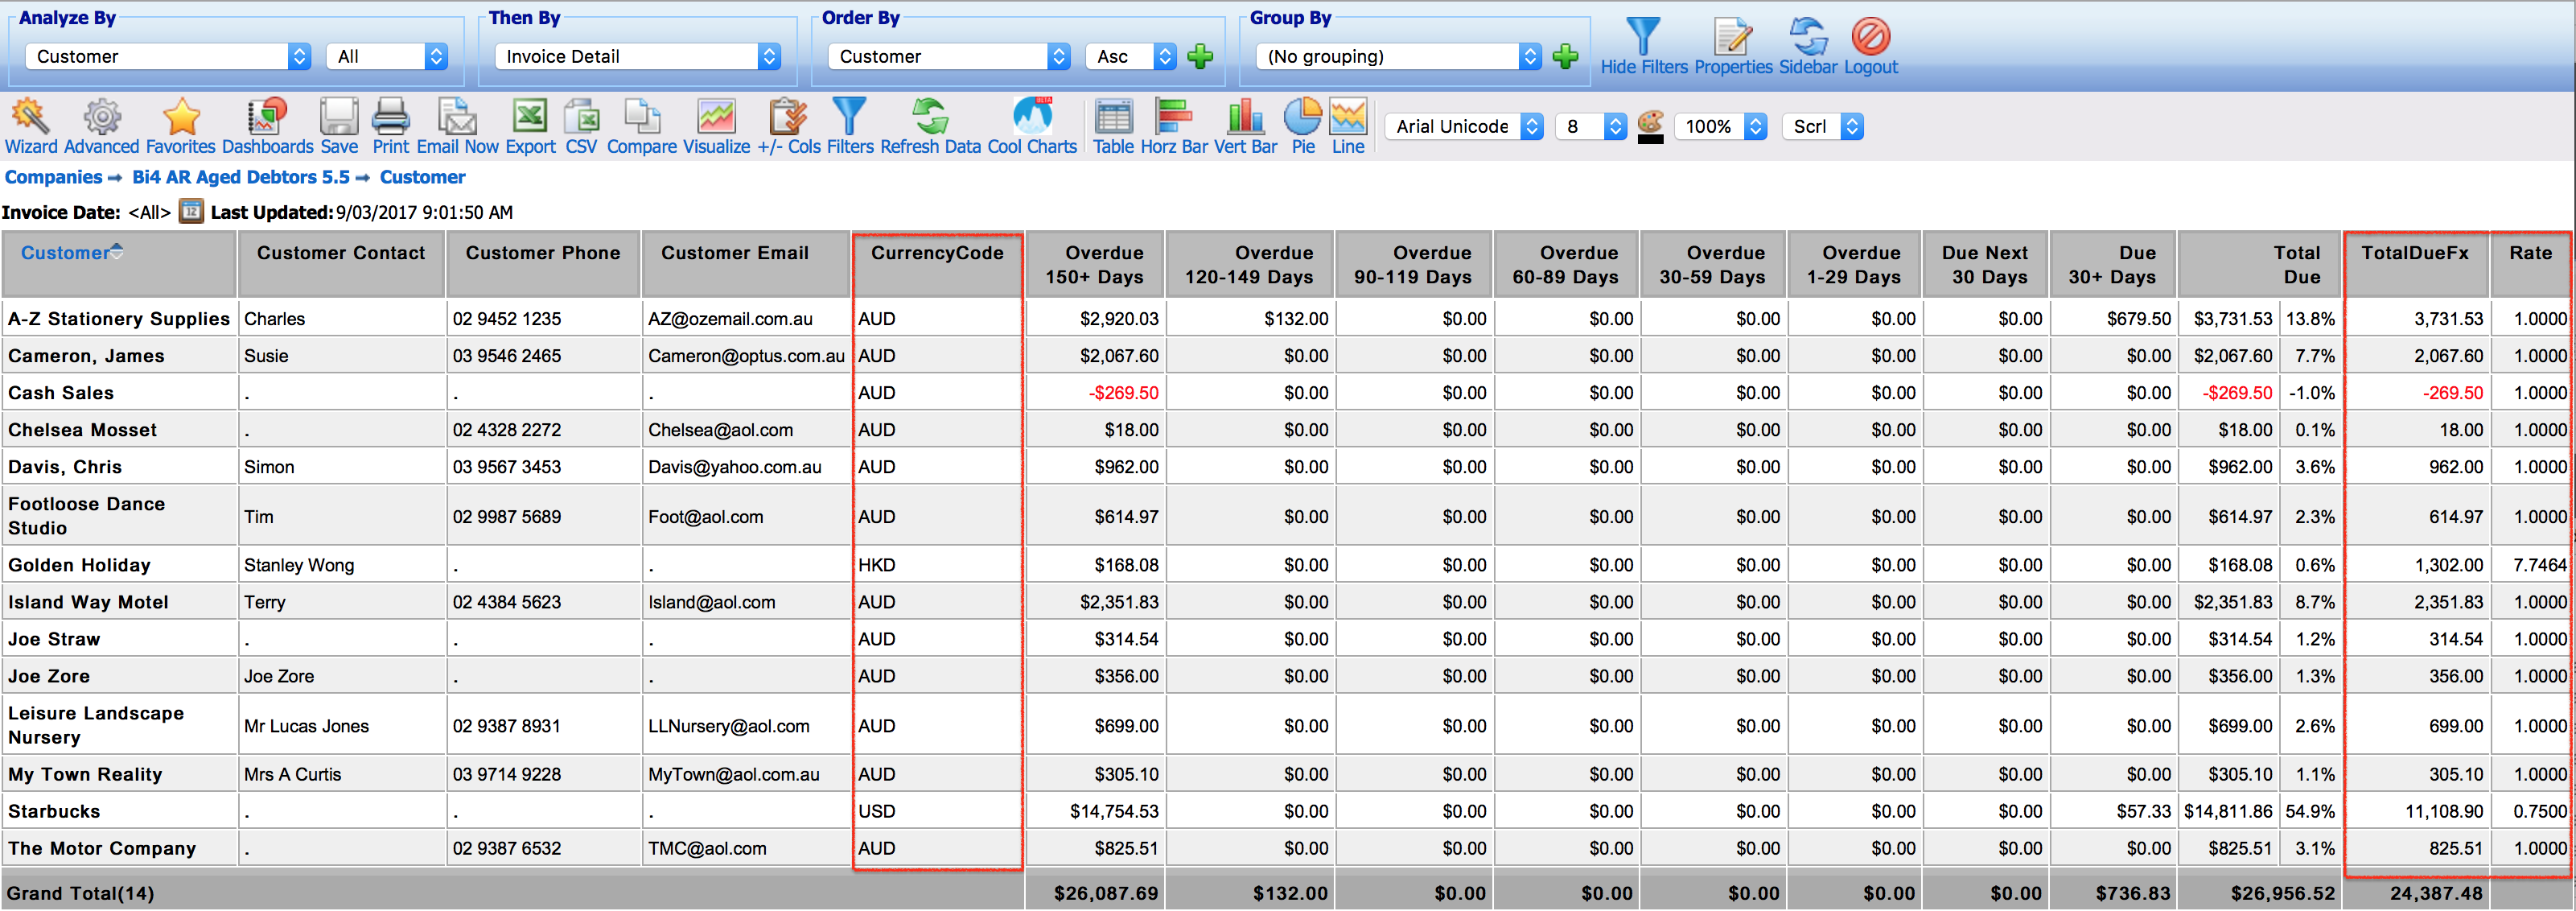Add another Group By level plus icon
2576x911 pixels.
point(1565,57)
